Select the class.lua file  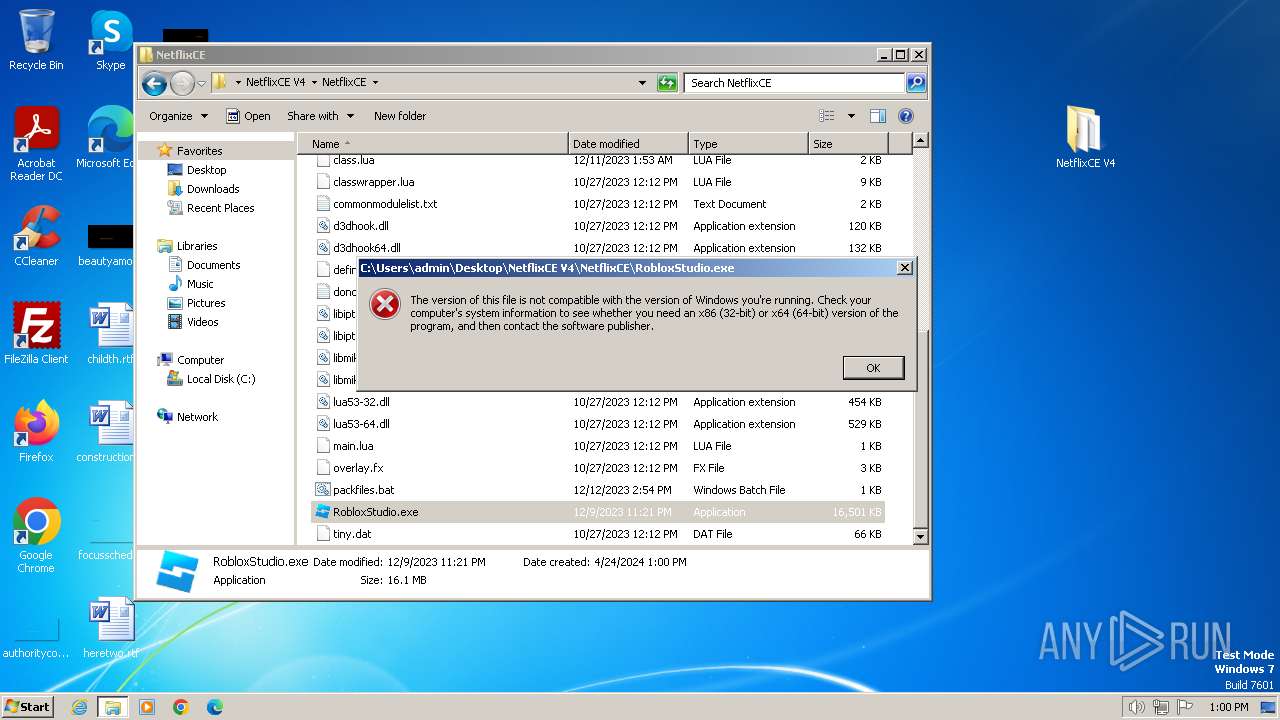tap(598, 160)
